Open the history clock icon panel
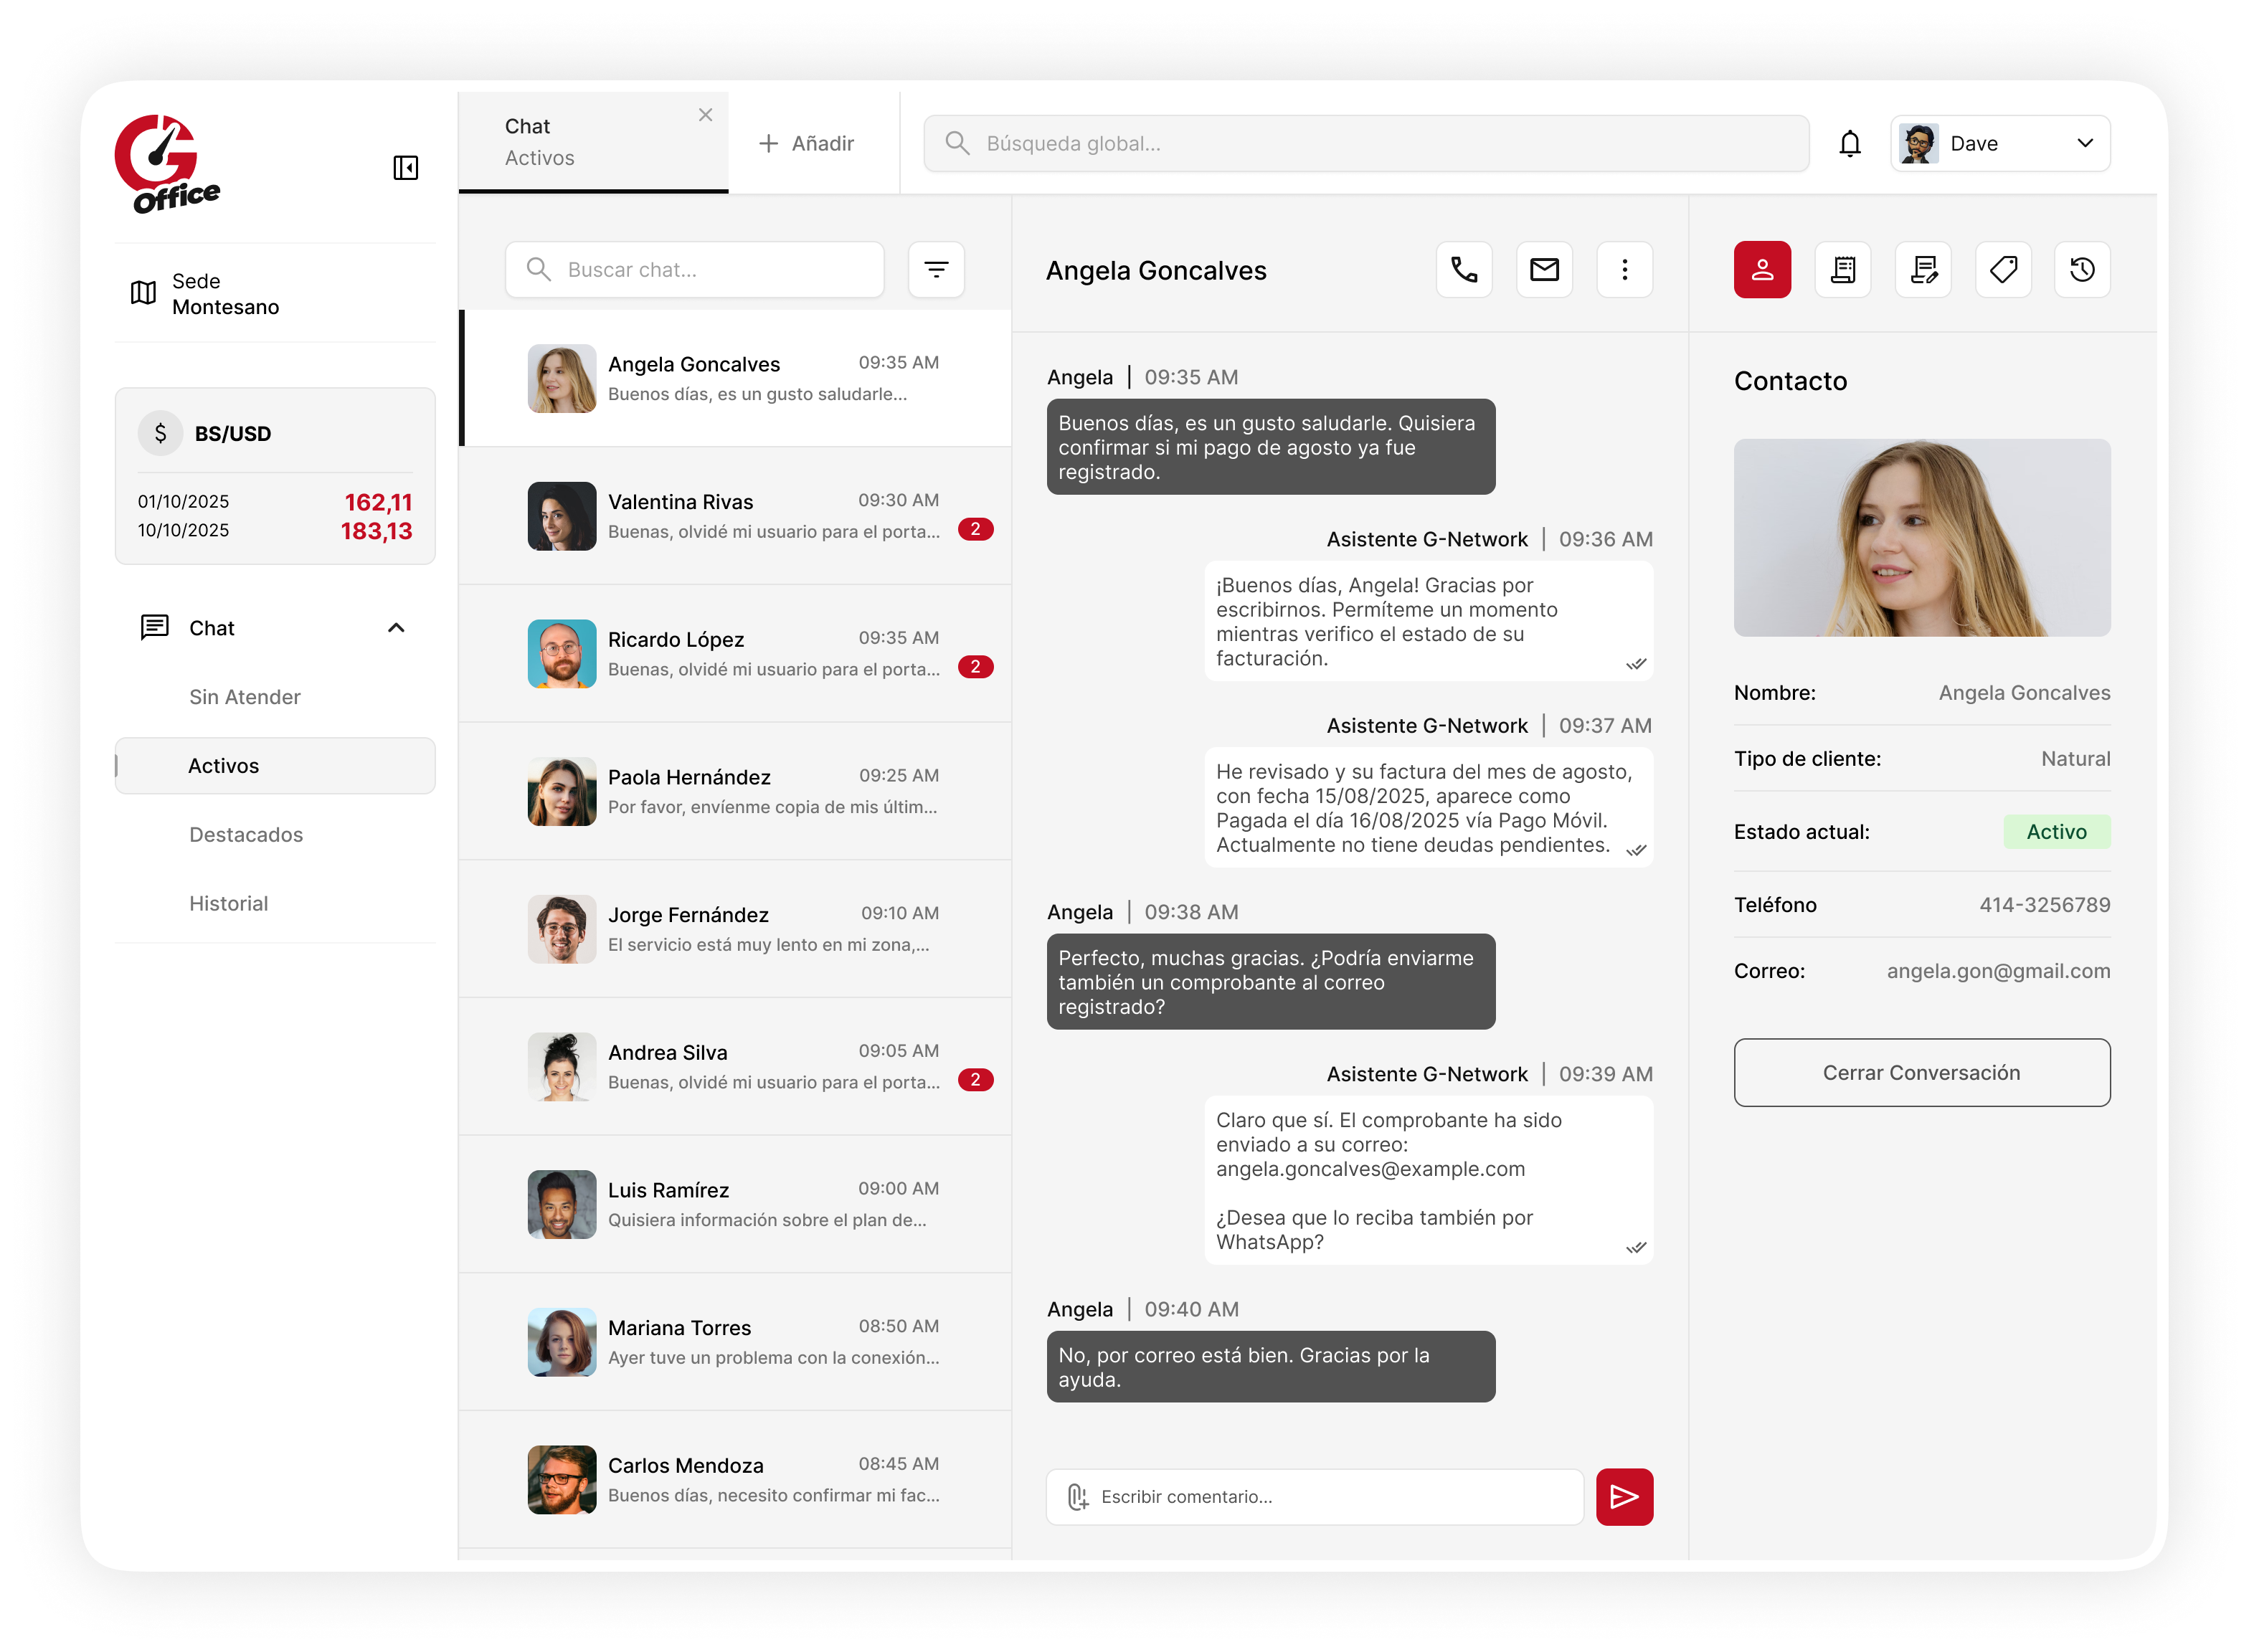Screen dimensions: 2249x1652 (x=2081, y=269)
